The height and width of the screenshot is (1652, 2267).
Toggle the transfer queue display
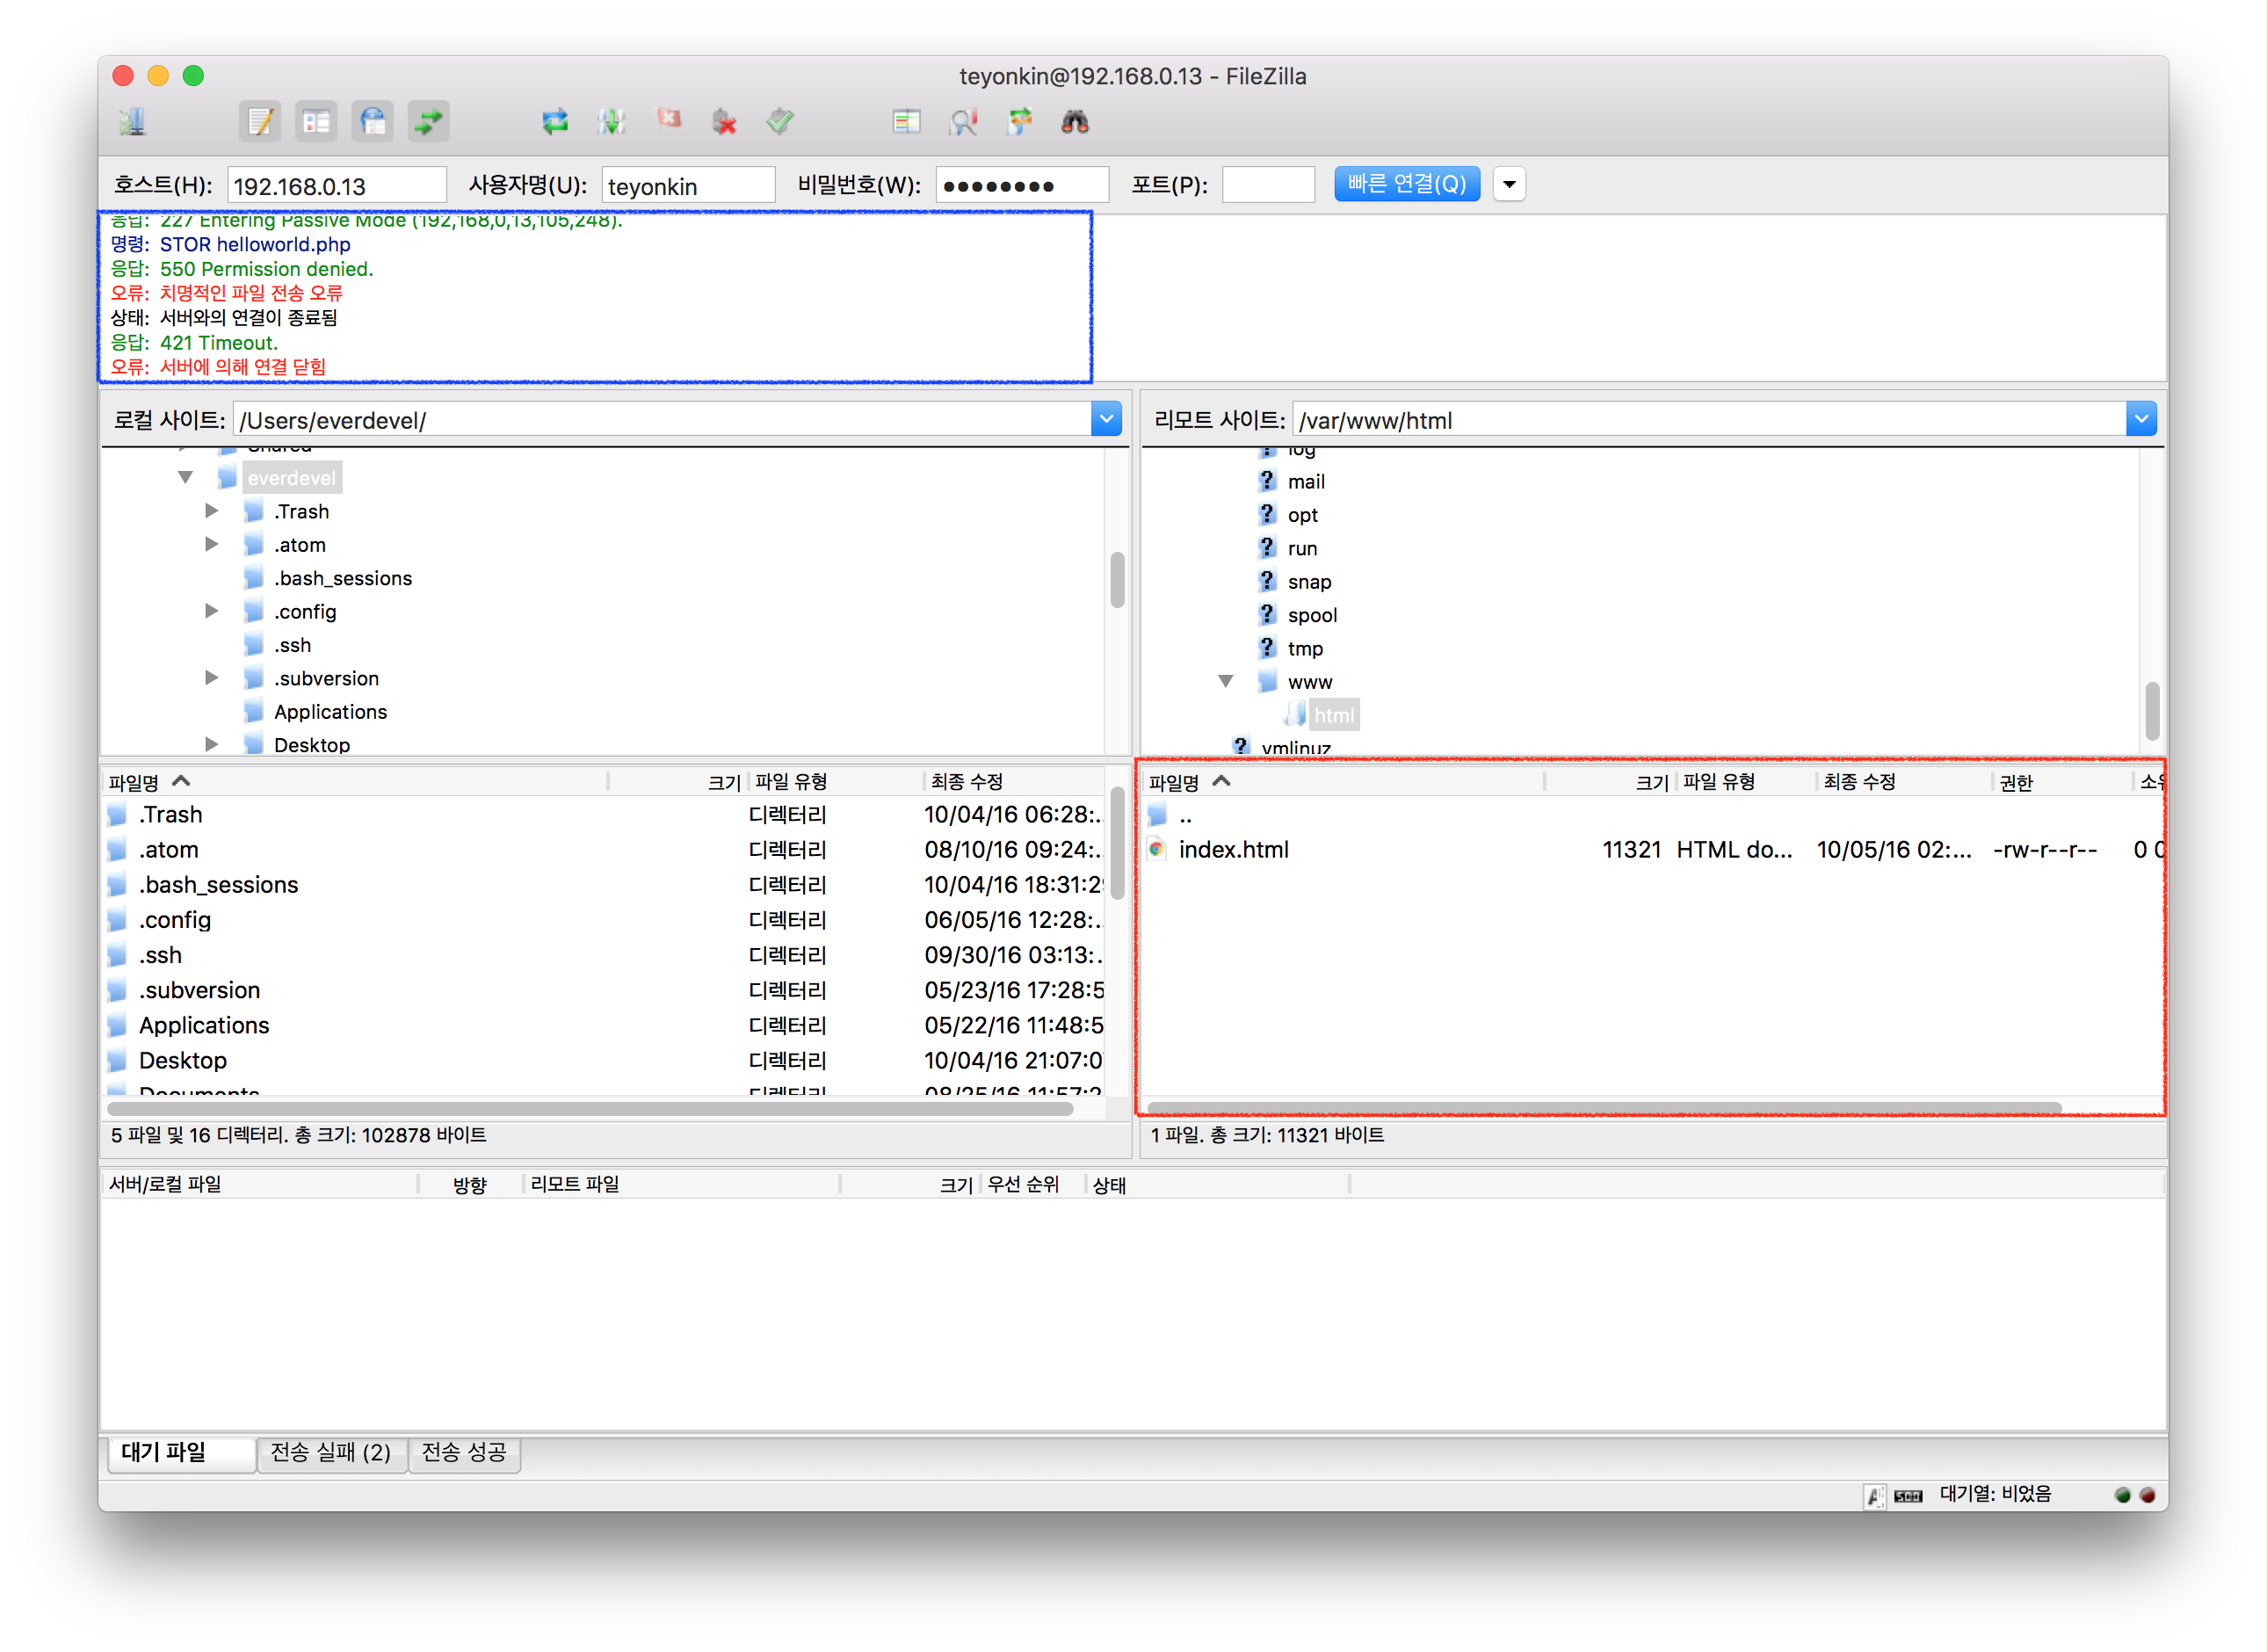point(428,122)
